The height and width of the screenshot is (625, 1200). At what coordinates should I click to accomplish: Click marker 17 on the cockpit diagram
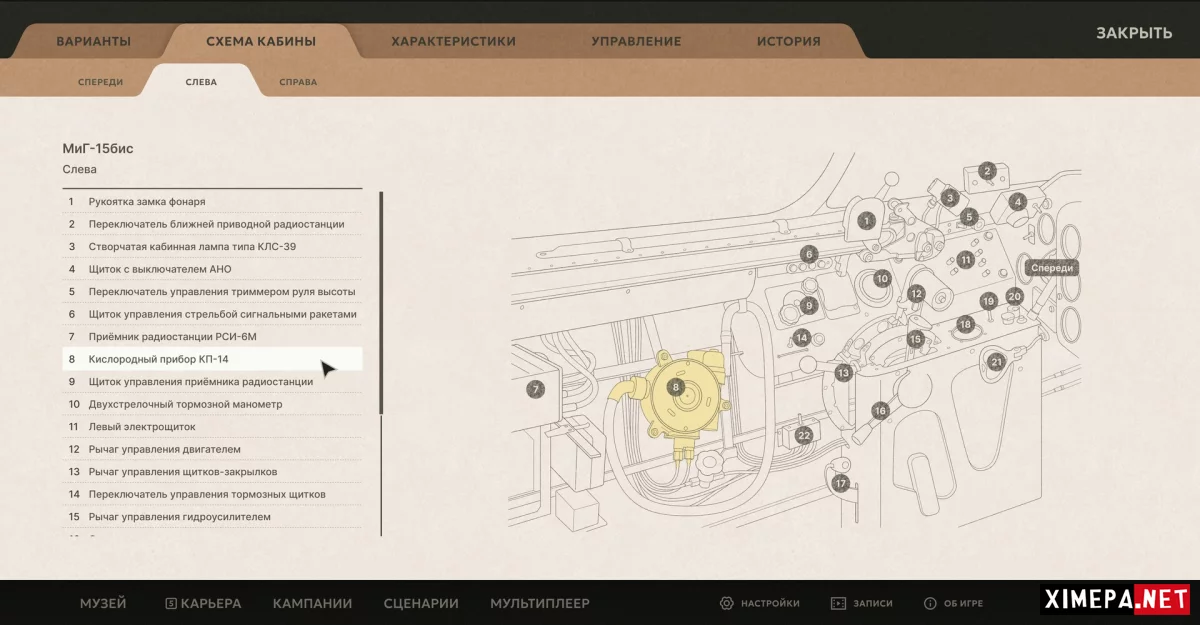point(841,484)
